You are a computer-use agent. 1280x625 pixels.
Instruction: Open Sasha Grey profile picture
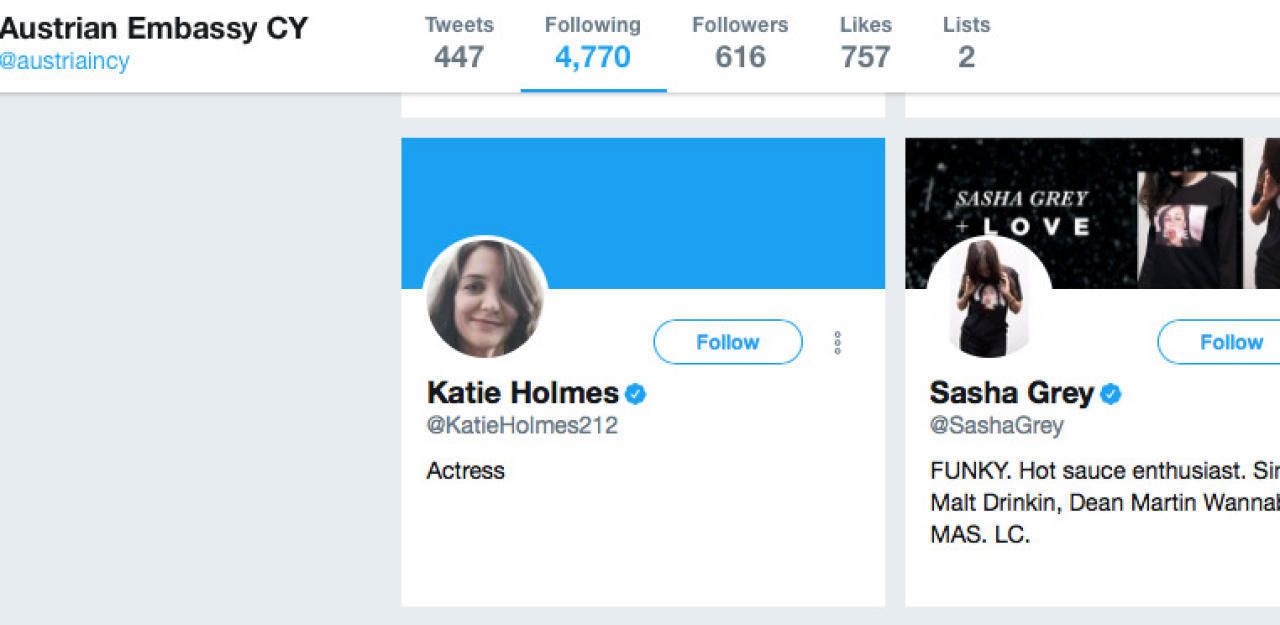tap(989, 298)
